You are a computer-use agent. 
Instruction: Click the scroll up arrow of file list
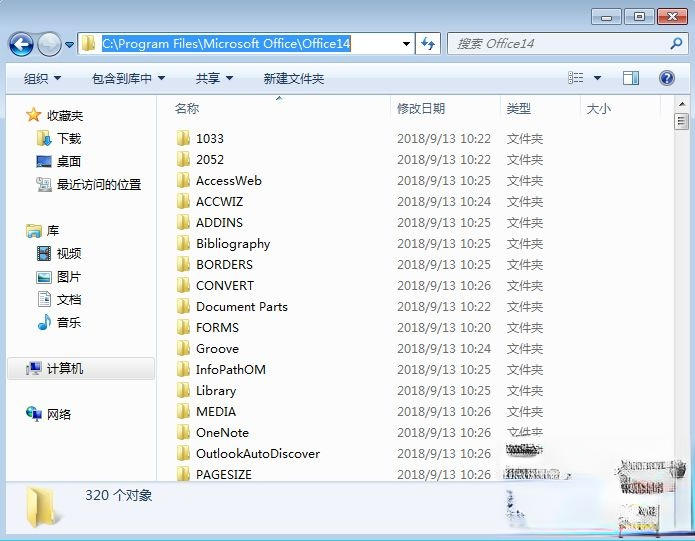click(682, 104)
